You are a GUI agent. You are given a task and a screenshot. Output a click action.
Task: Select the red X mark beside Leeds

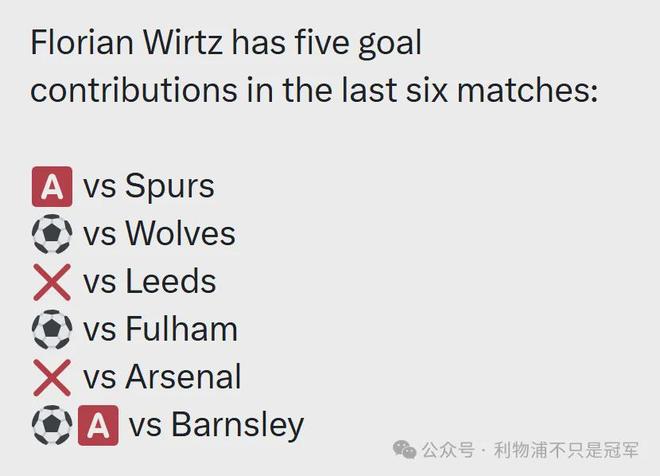pos(51,282)
